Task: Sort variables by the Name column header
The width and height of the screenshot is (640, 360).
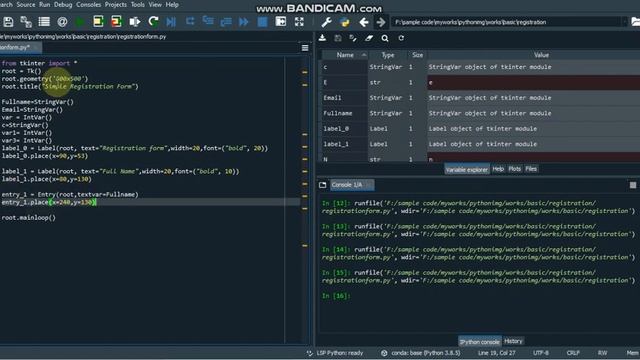Action: 345,55
